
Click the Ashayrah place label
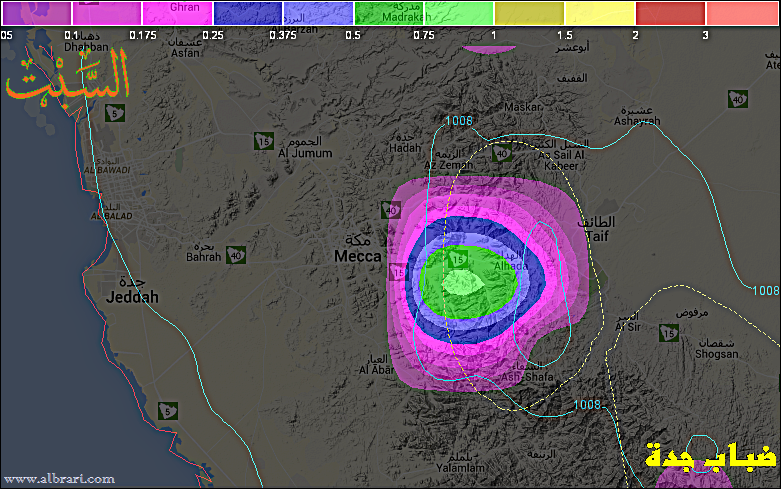click(x=637, y=121)
